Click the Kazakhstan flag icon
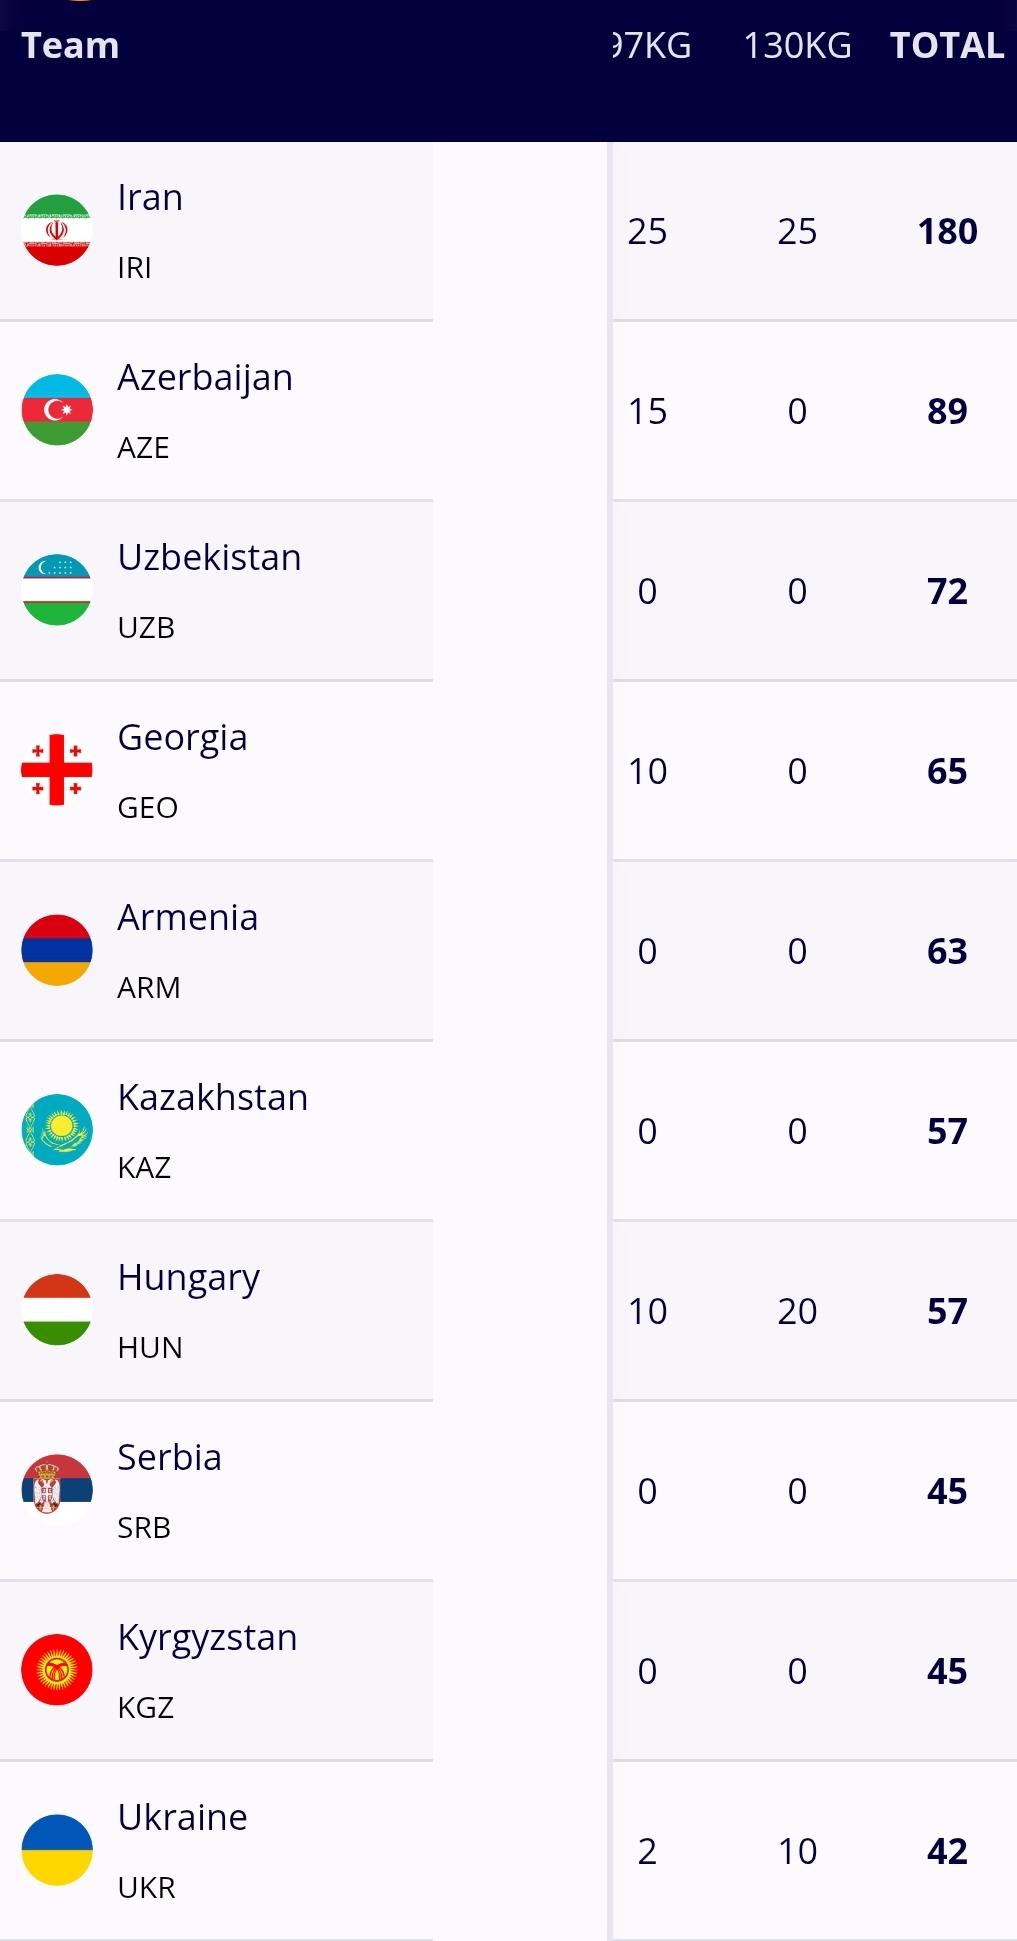The height and width of the screenshot is (1941, 1017). 57,1130
